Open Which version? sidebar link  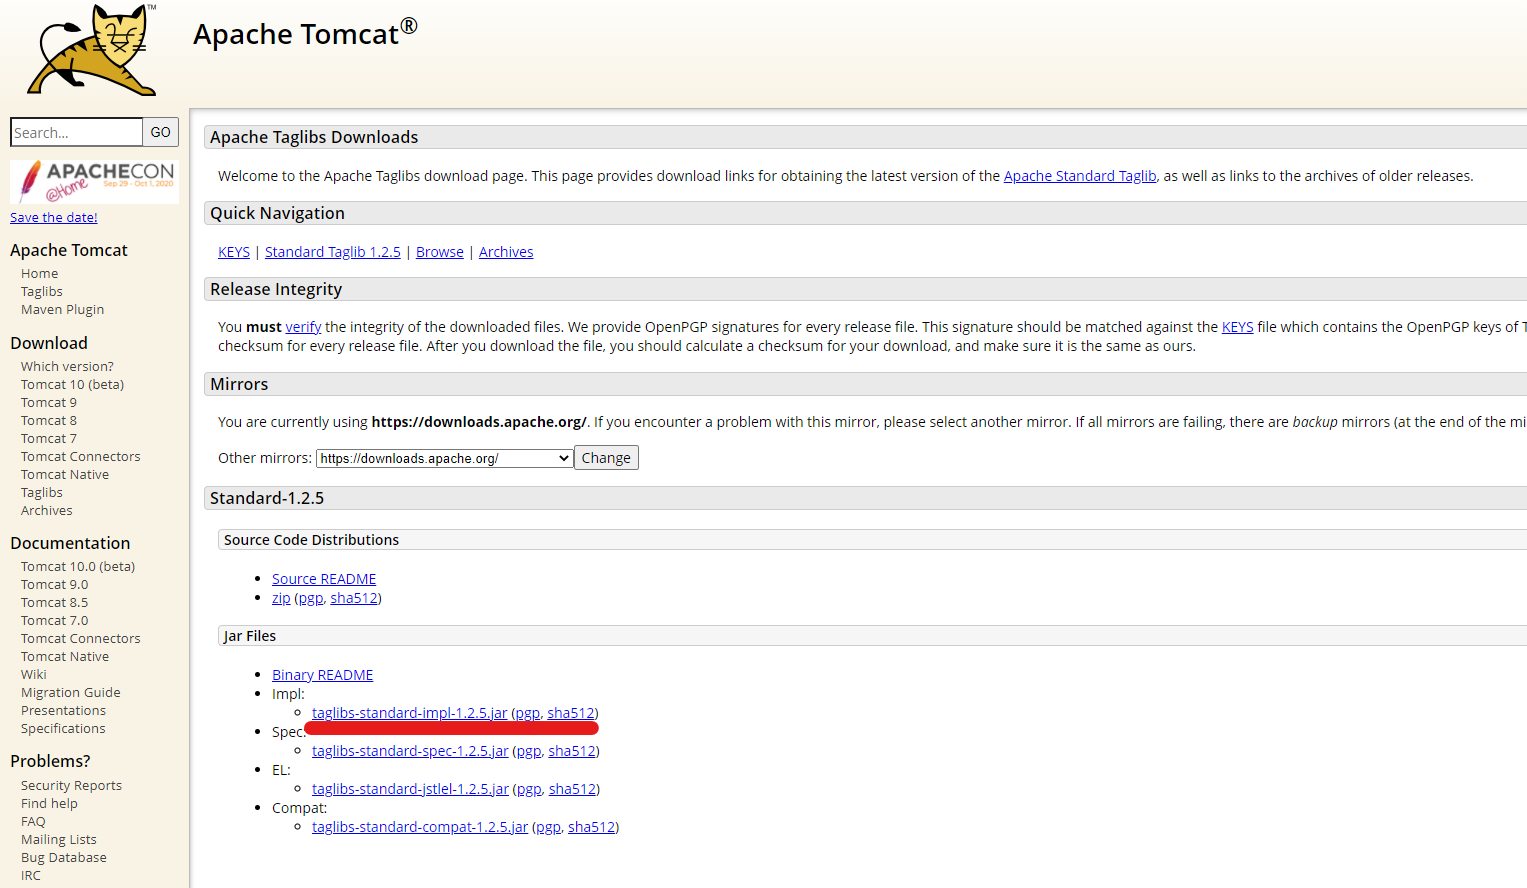pos(67,366)
